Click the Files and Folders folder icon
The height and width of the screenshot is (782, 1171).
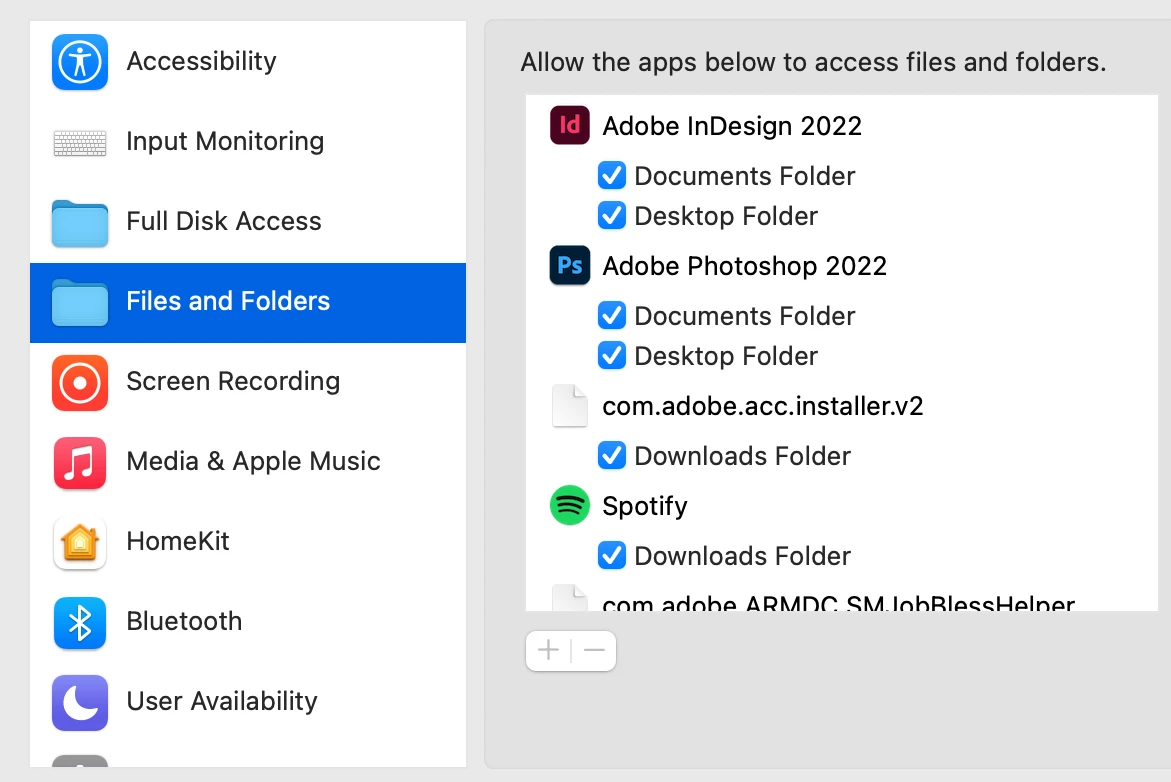click(x=80, y=302)
